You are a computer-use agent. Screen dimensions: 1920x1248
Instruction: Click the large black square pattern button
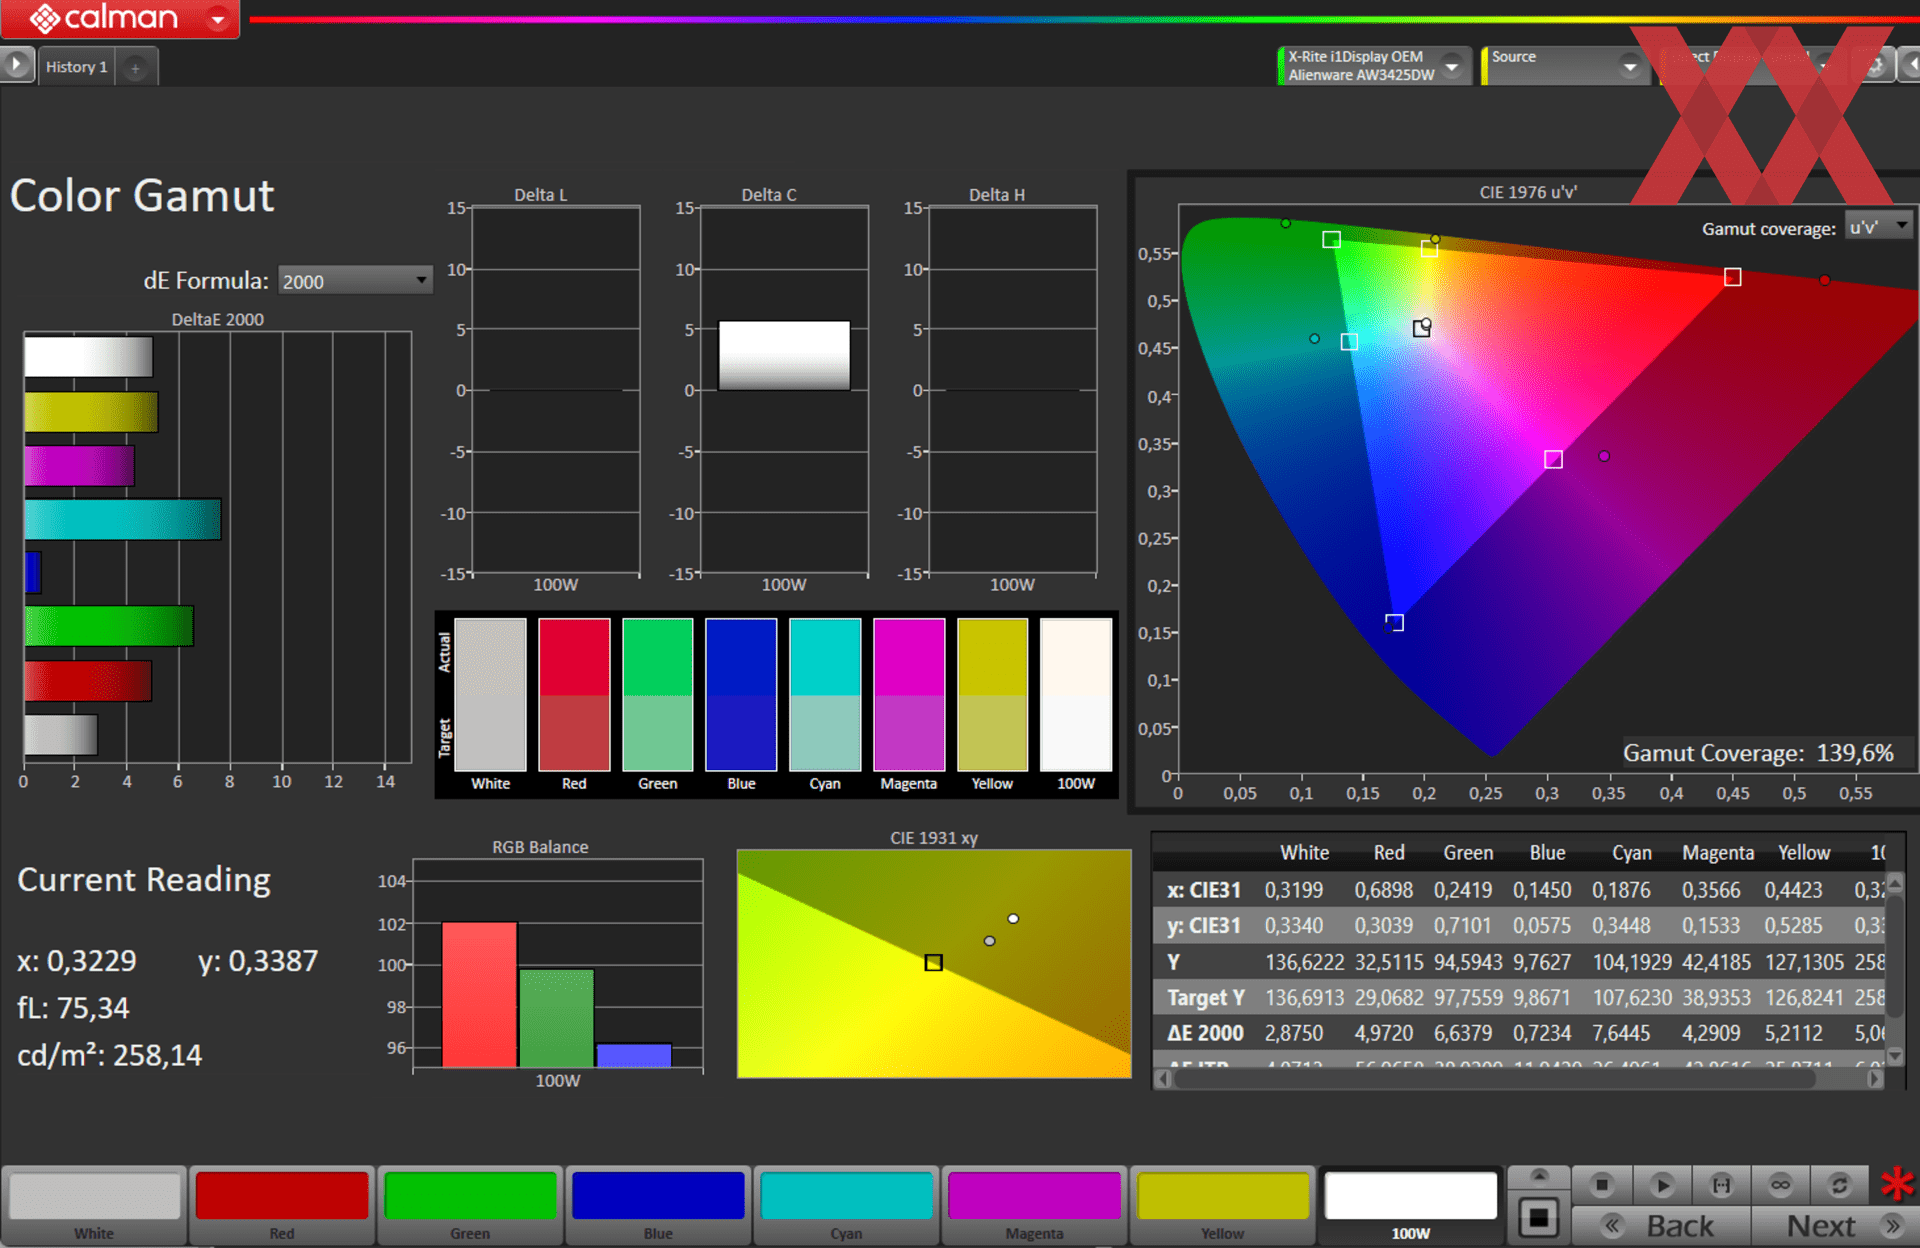pyautogui.click(x=1538, y=1217)
